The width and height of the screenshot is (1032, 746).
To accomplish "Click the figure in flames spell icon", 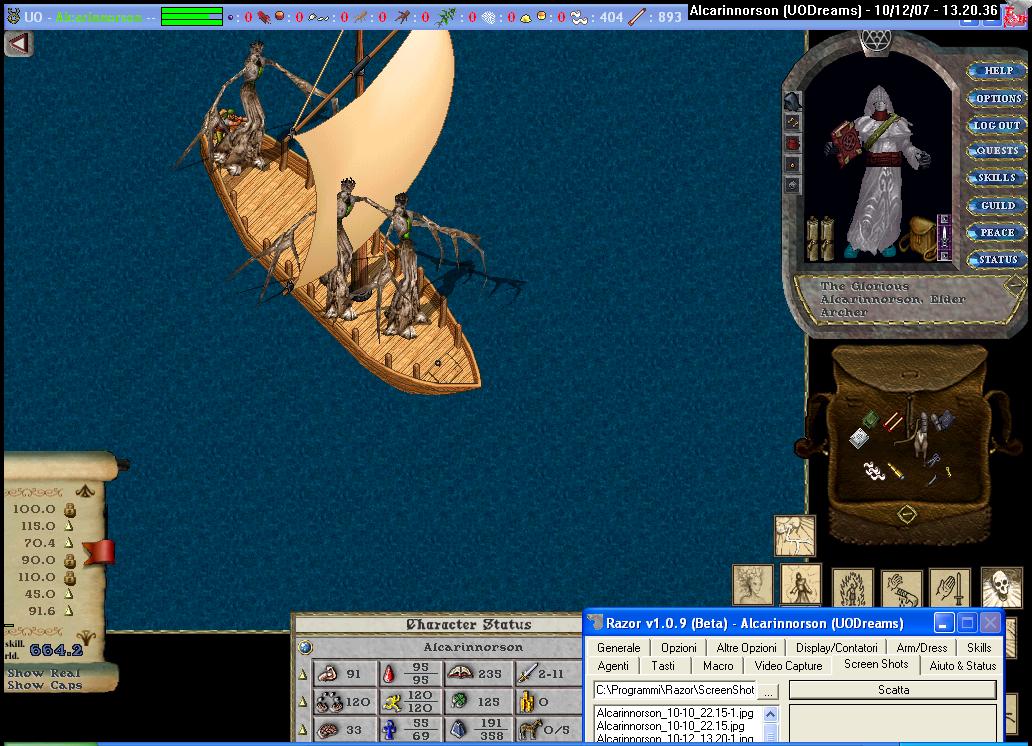I will 852,588.
